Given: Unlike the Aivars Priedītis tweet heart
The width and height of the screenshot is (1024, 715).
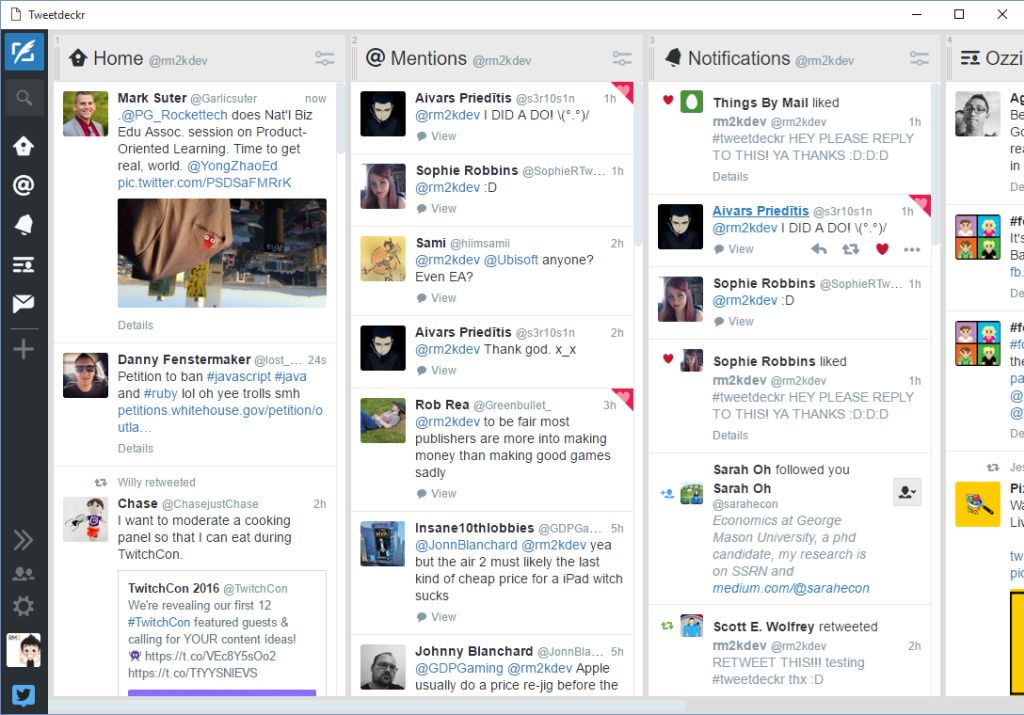Looking at the screenshot, I should point(881,249).
